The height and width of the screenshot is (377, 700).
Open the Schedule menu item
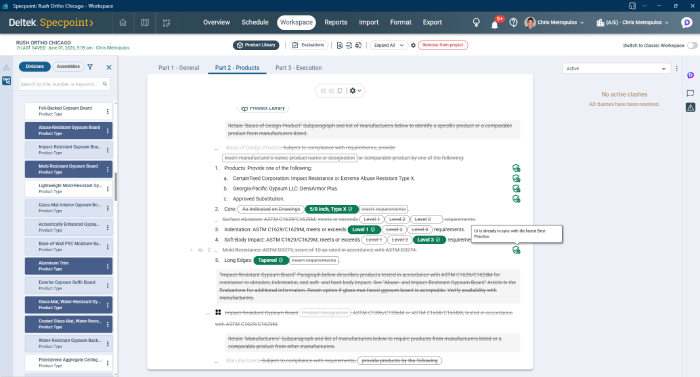255,22
